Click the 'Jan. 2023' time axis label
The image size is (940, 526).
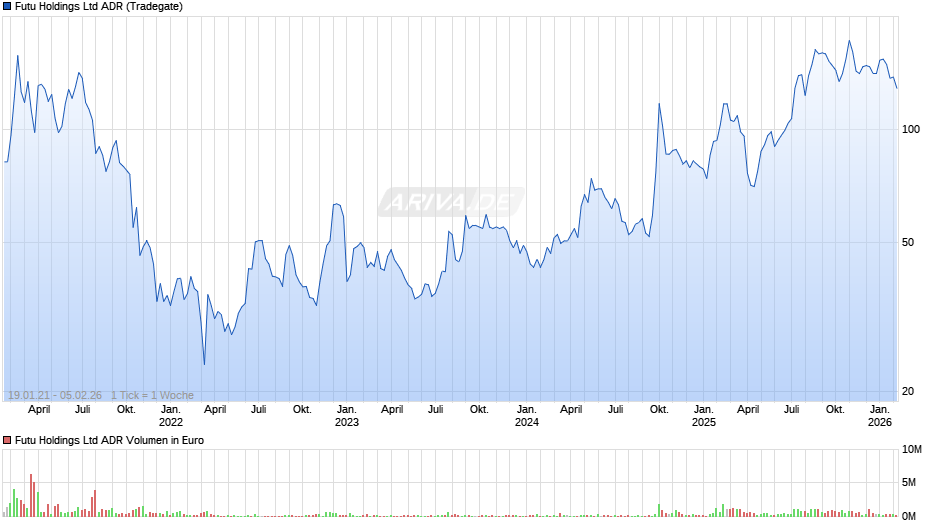[x=347, y=416]
